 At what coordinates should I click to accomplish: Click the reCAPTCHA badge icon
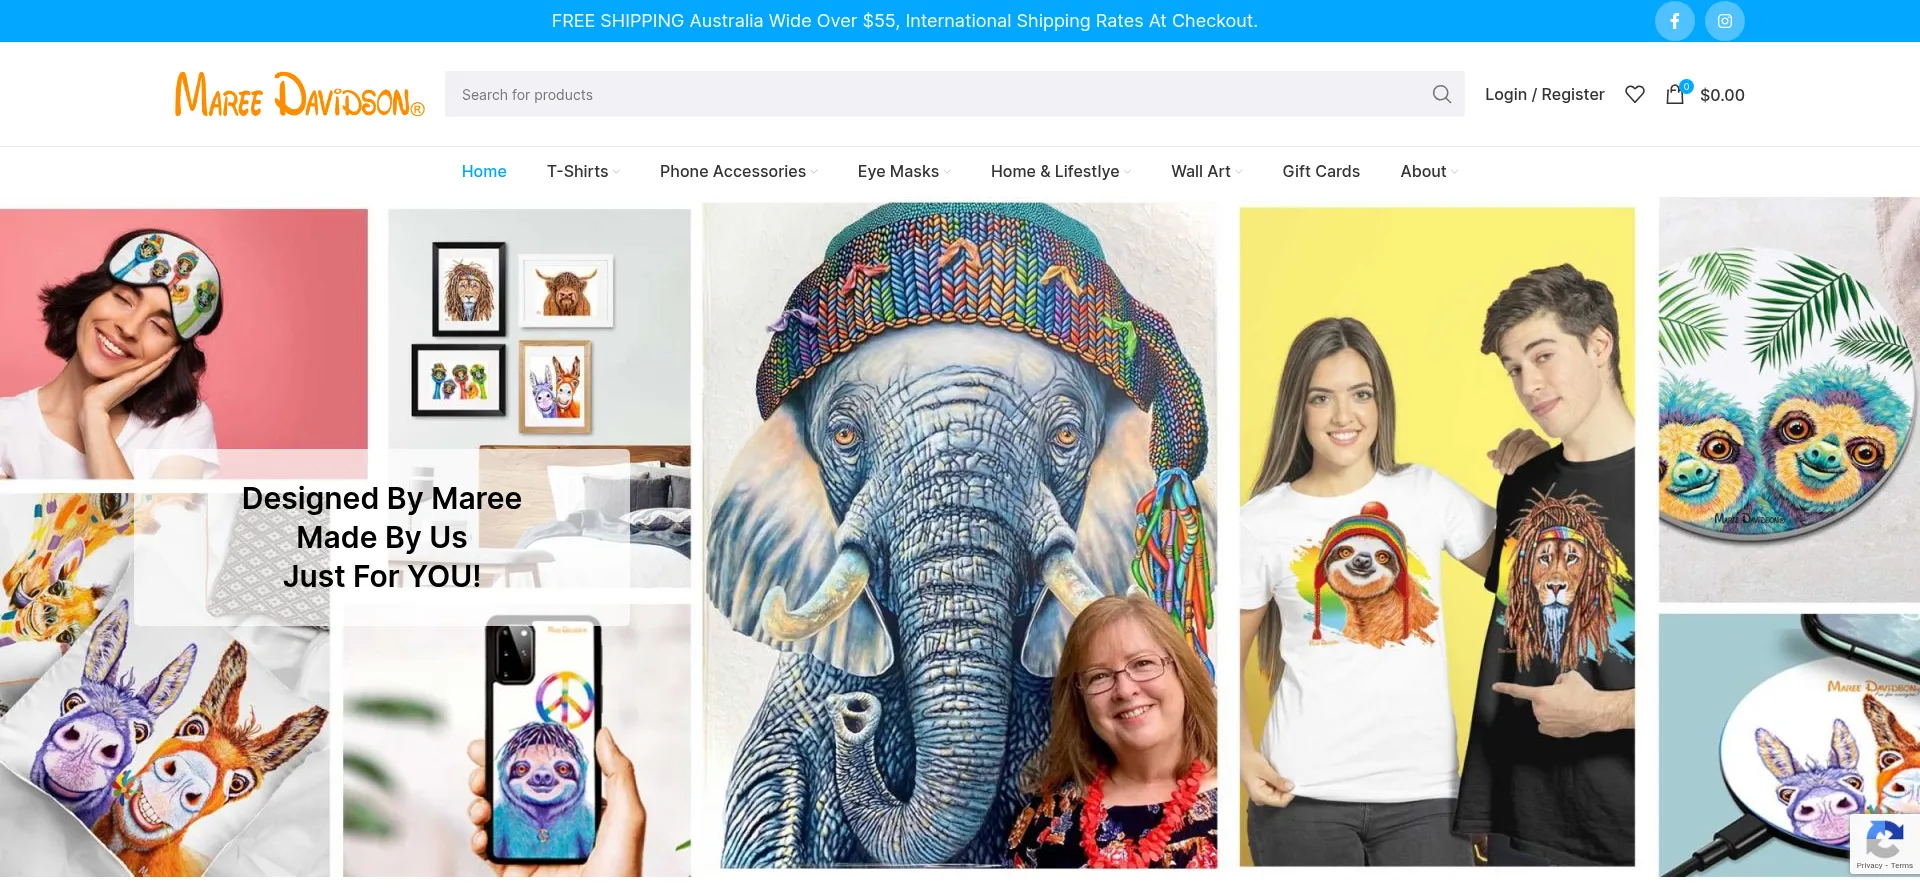click(x=1884, y=843)
